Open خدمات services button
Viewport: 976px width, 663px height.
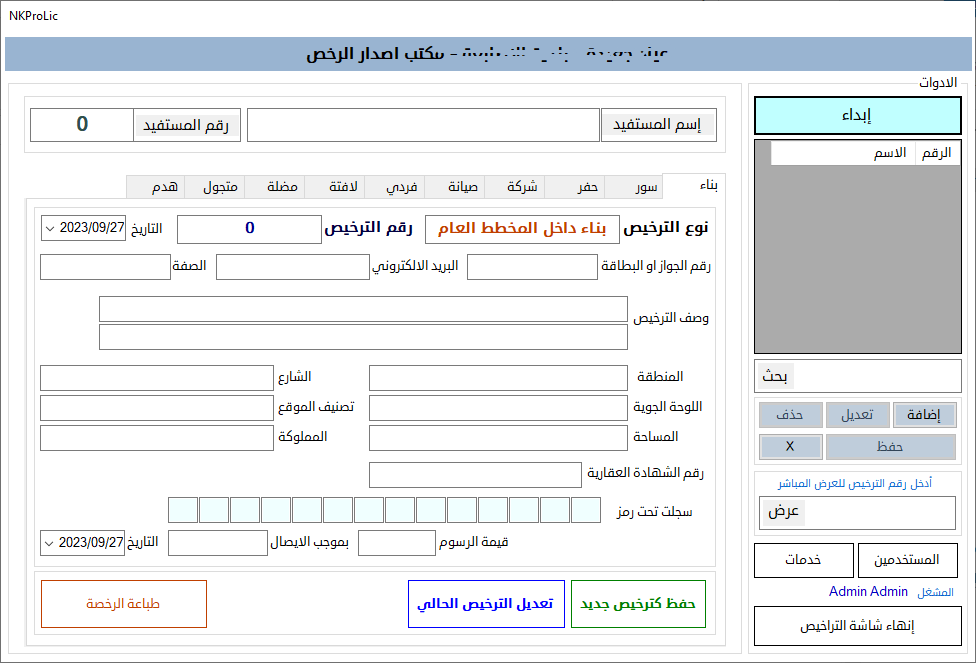(x=804, y=560)
